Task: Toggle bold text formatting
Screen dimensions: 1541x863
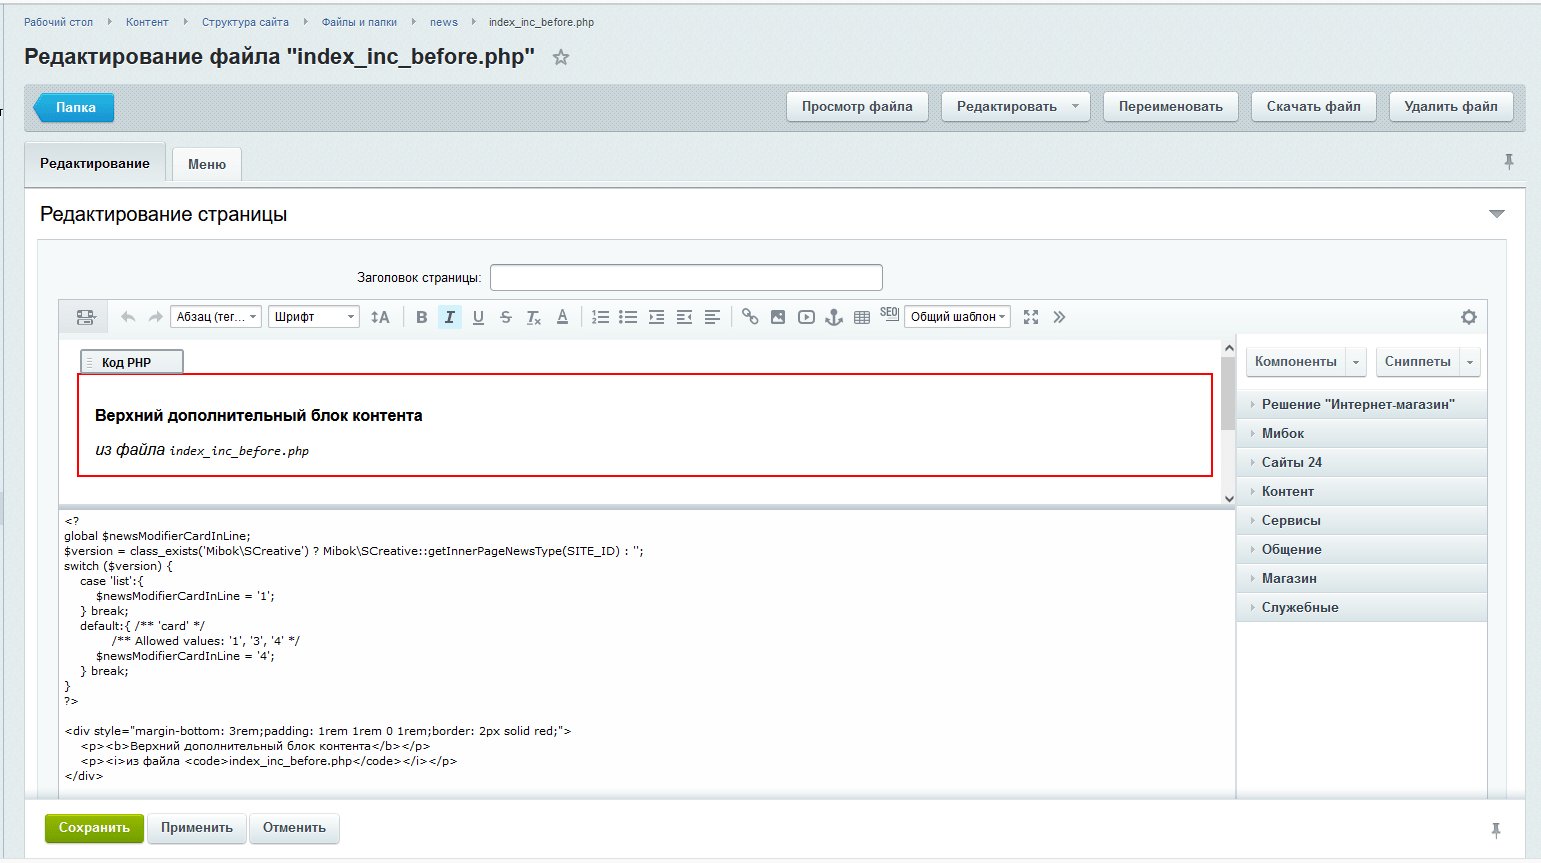Action: (x=422, y=317)
